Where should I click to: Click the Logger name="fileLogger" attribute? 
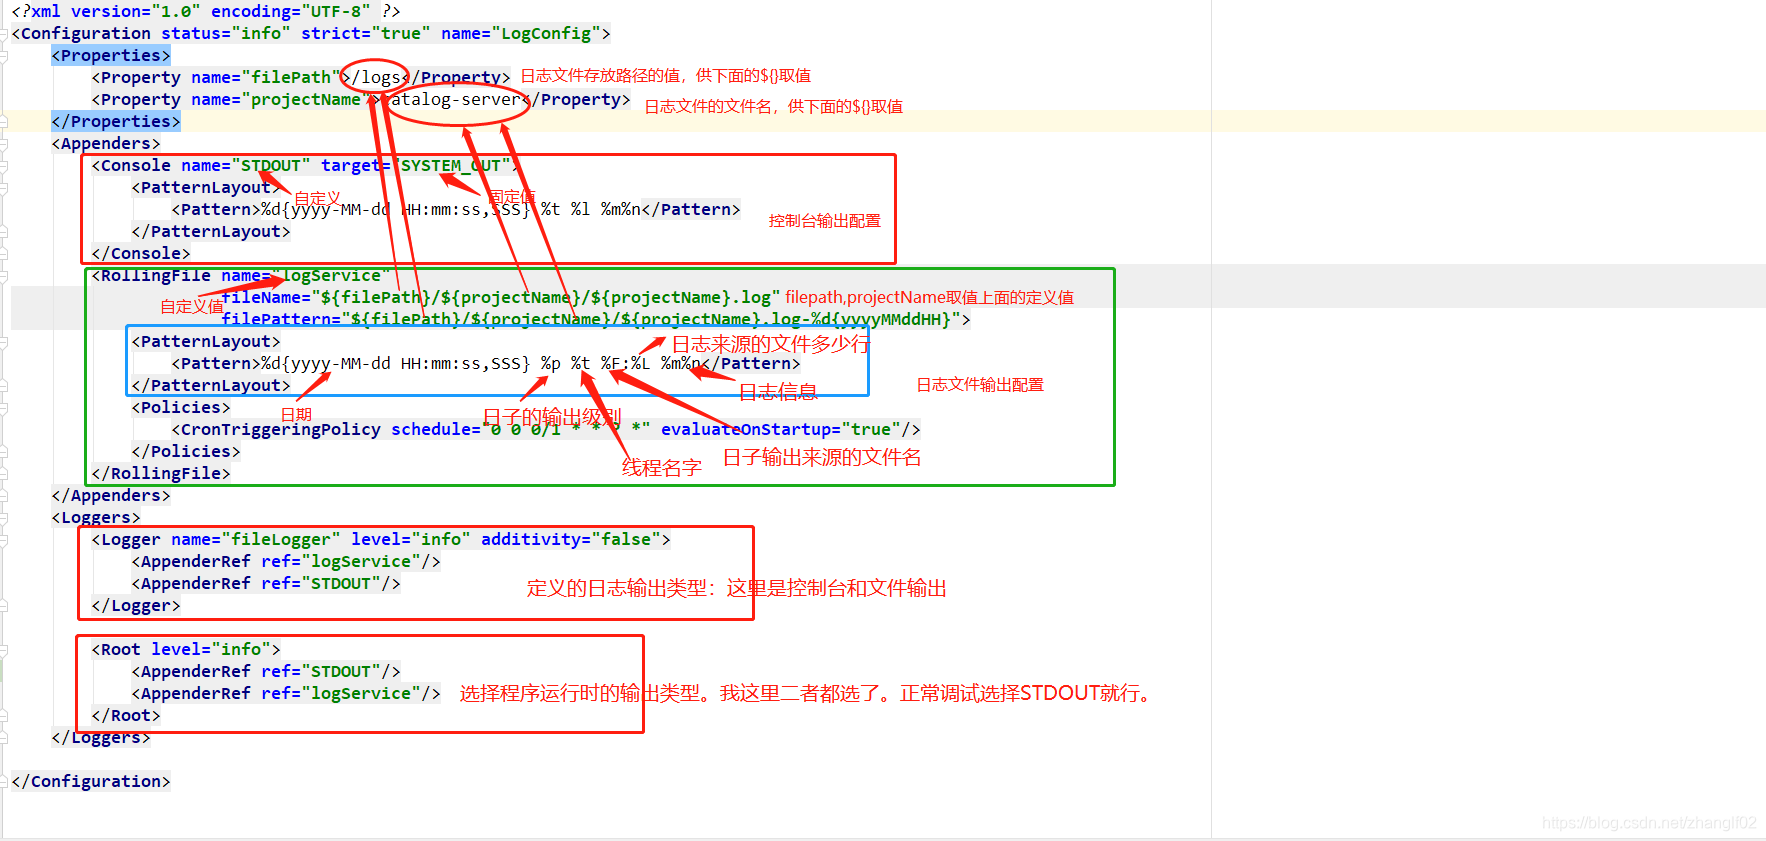pos(256,539)
